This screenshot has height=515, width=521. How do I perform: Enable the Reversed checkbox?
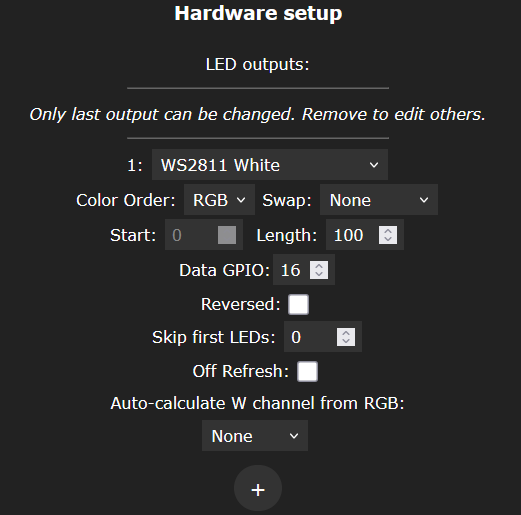[298, 304]
